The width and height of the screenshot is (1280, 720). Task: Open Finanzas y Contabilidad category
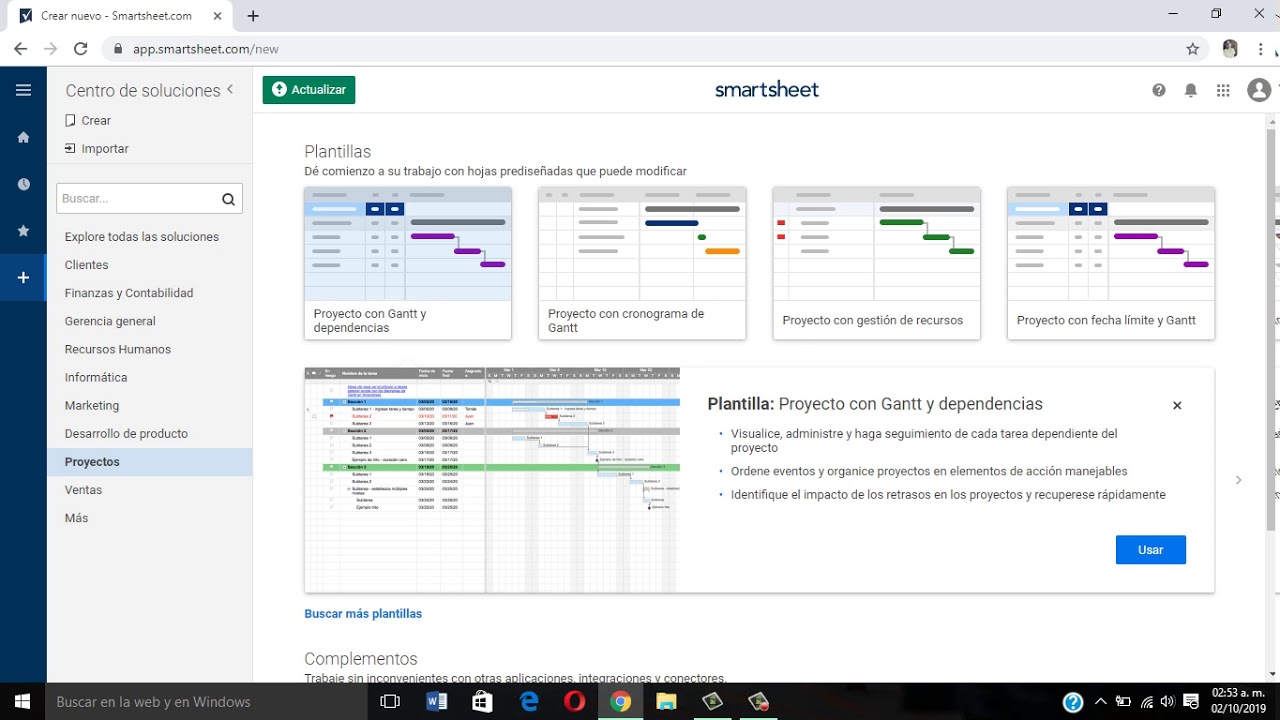(x=129, y=293)
